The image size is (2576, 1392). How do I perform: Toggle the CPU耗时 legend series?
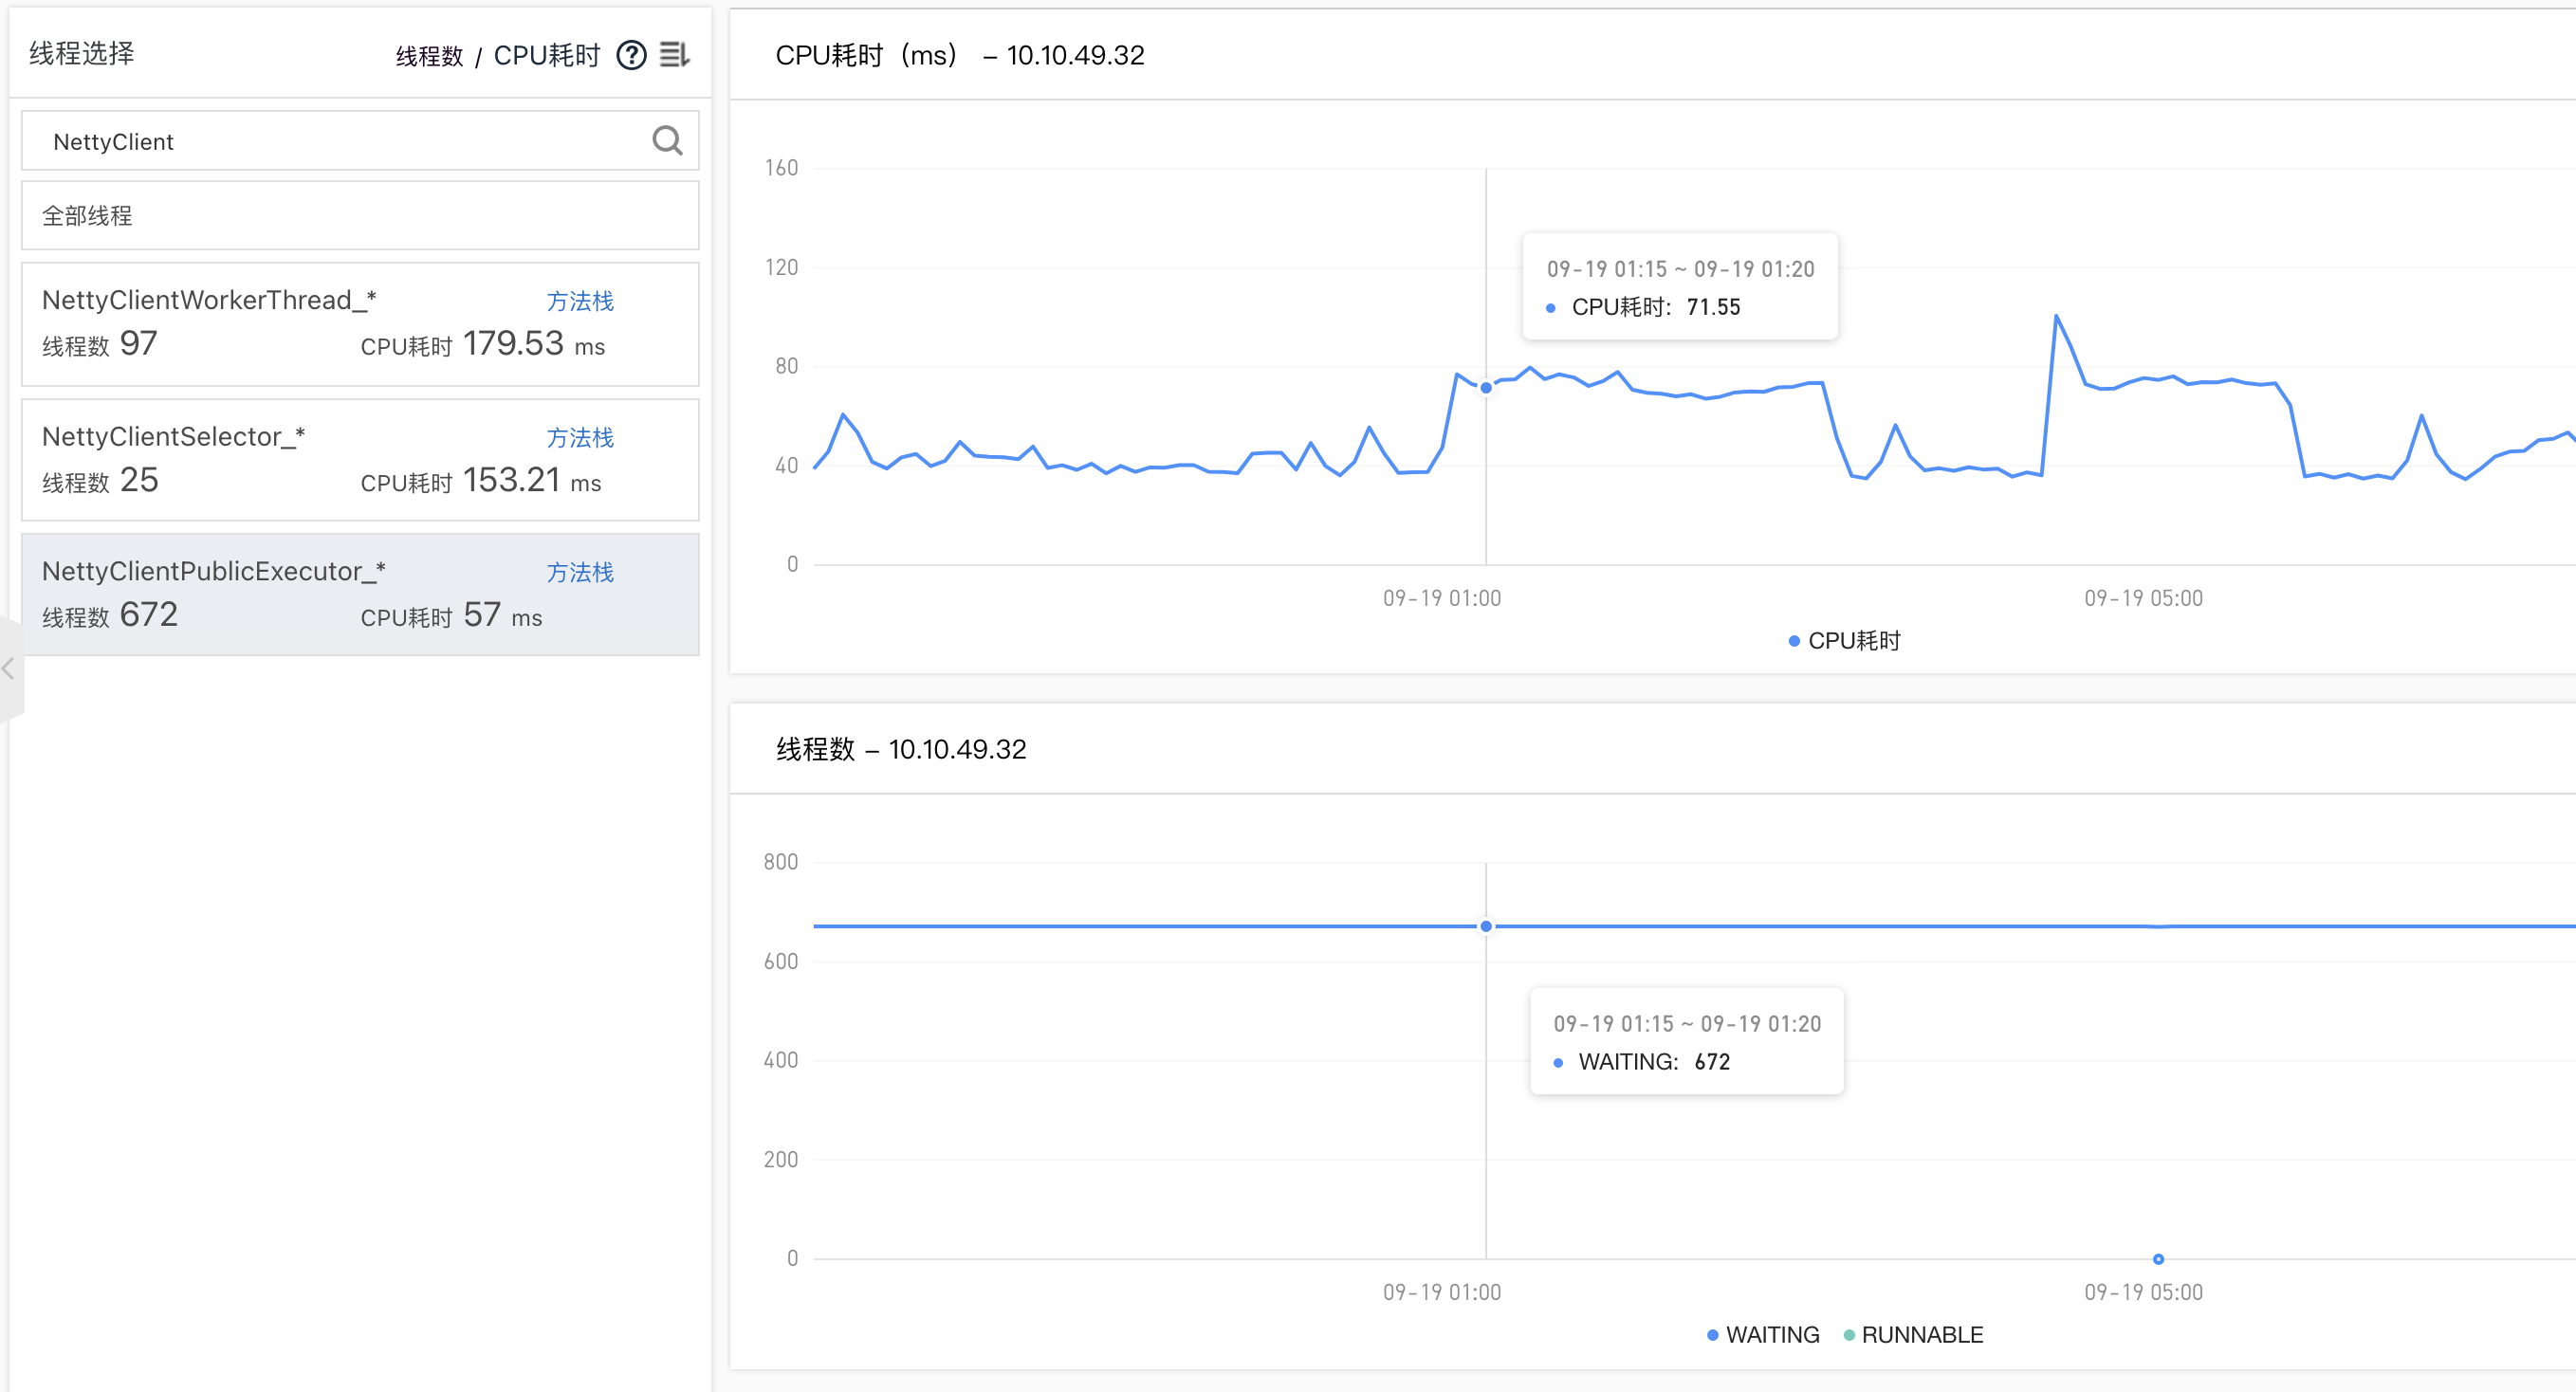point(1845,641)
